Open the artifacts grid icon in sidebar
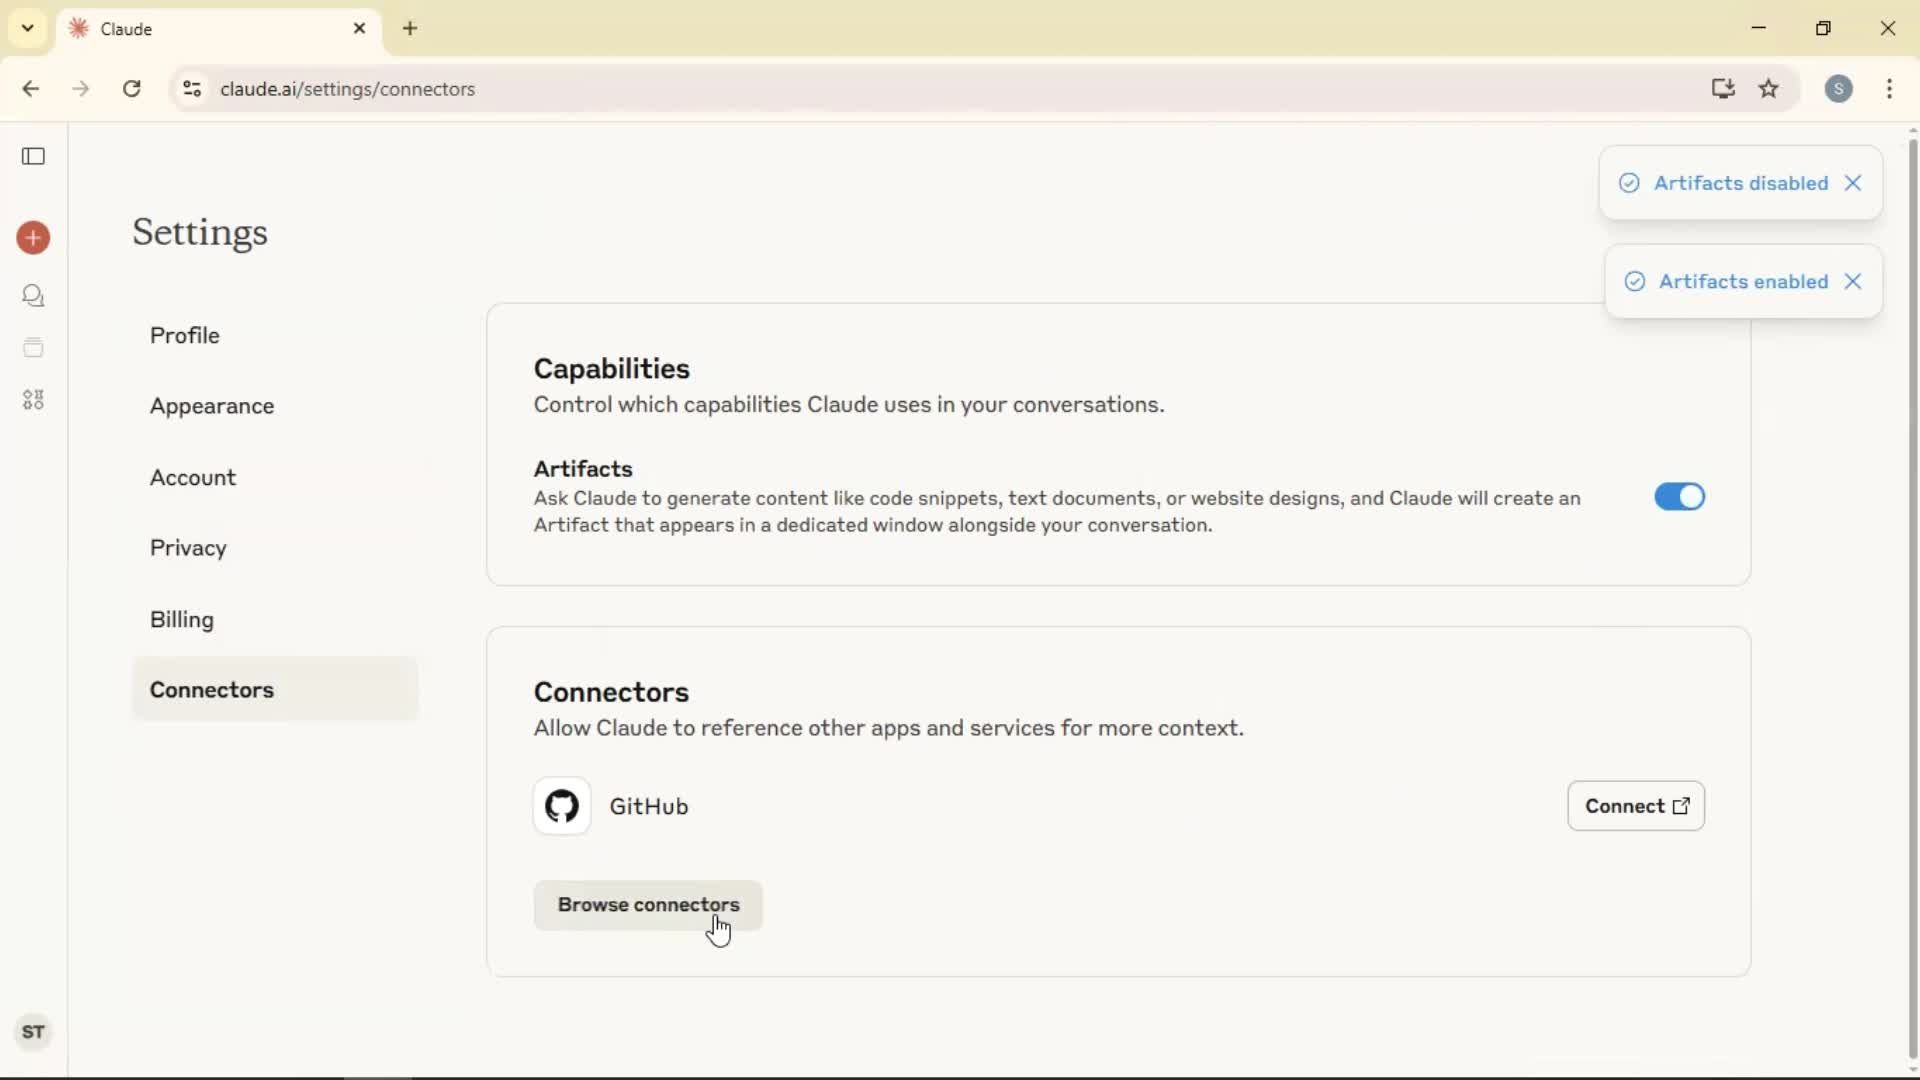The height and width of the screenshot is (1080, 1920). coord(34,400)
